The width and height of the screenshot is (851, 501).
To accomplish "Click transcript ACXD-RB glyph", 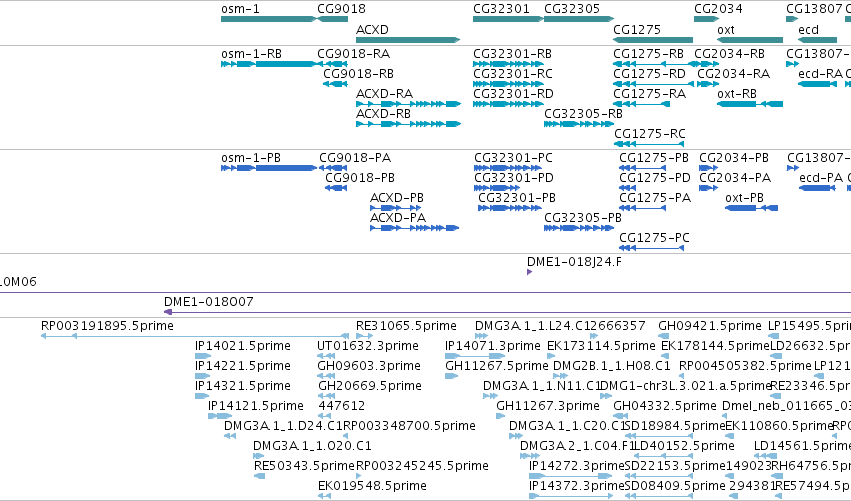I will [x=408, y=124].
